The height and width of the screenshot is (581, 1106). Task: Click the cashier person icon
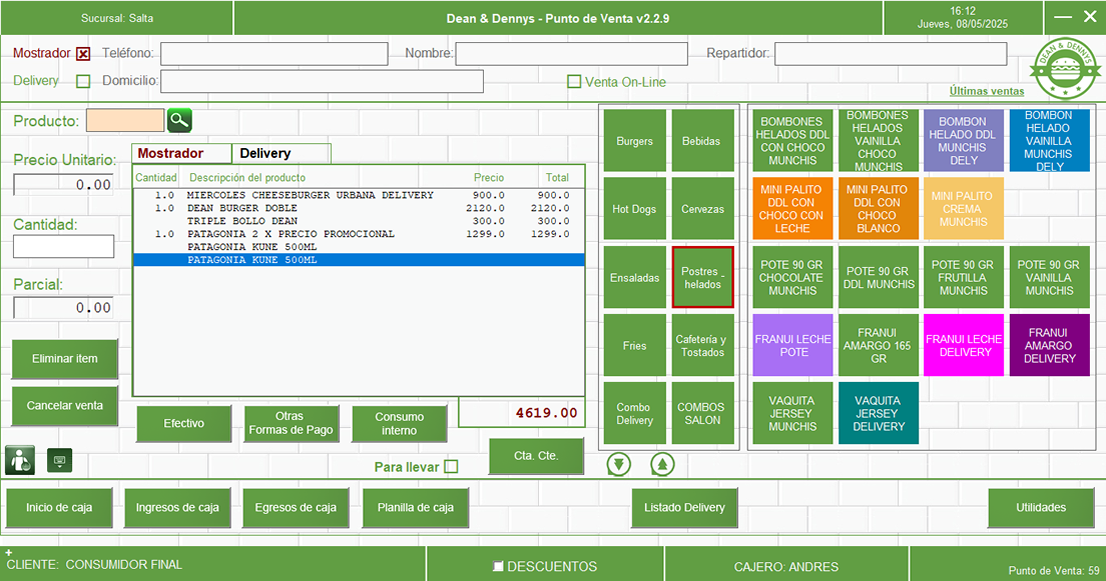click(x=20, y=461)
